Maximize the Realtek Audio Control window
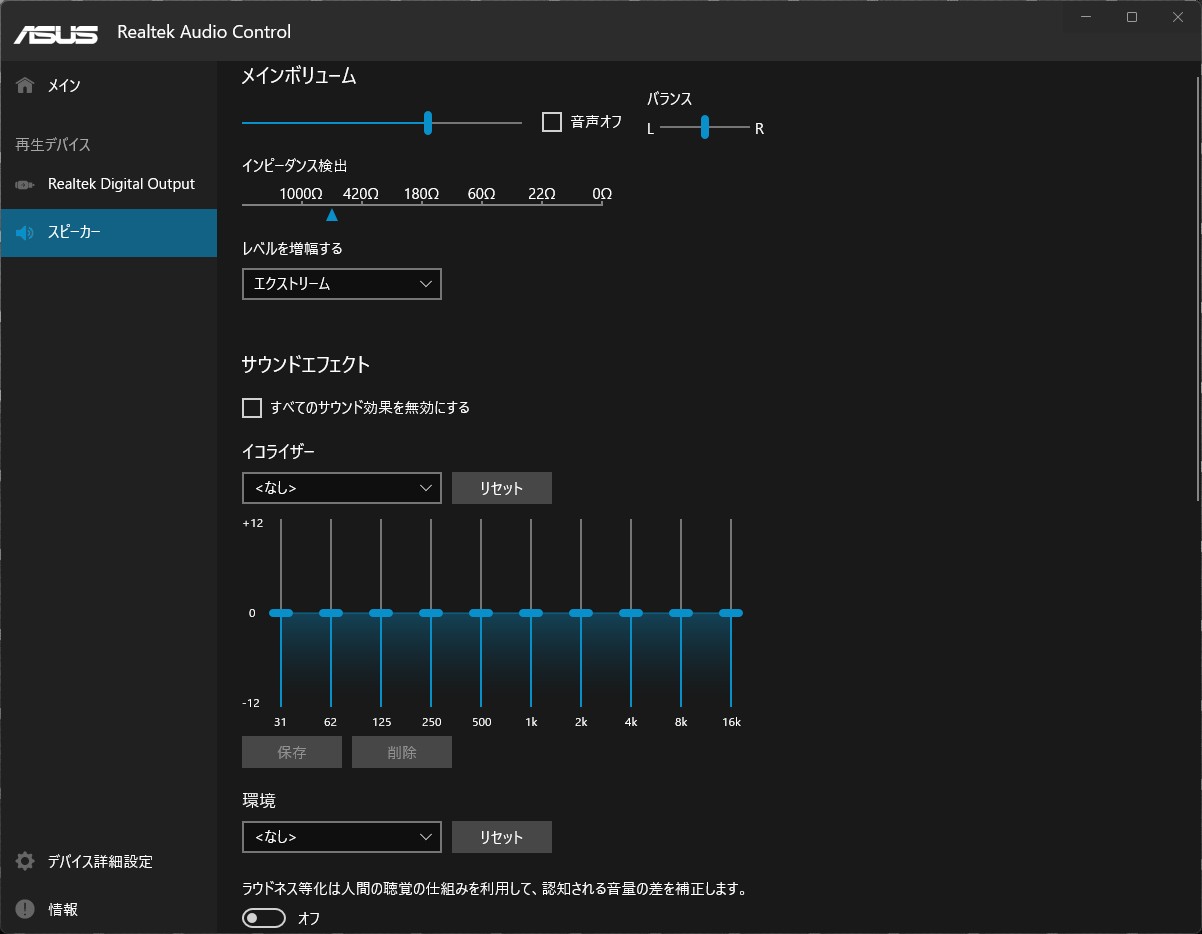Image resolution: width=1202 pixels, height=934 pixels. point(1131,17)
